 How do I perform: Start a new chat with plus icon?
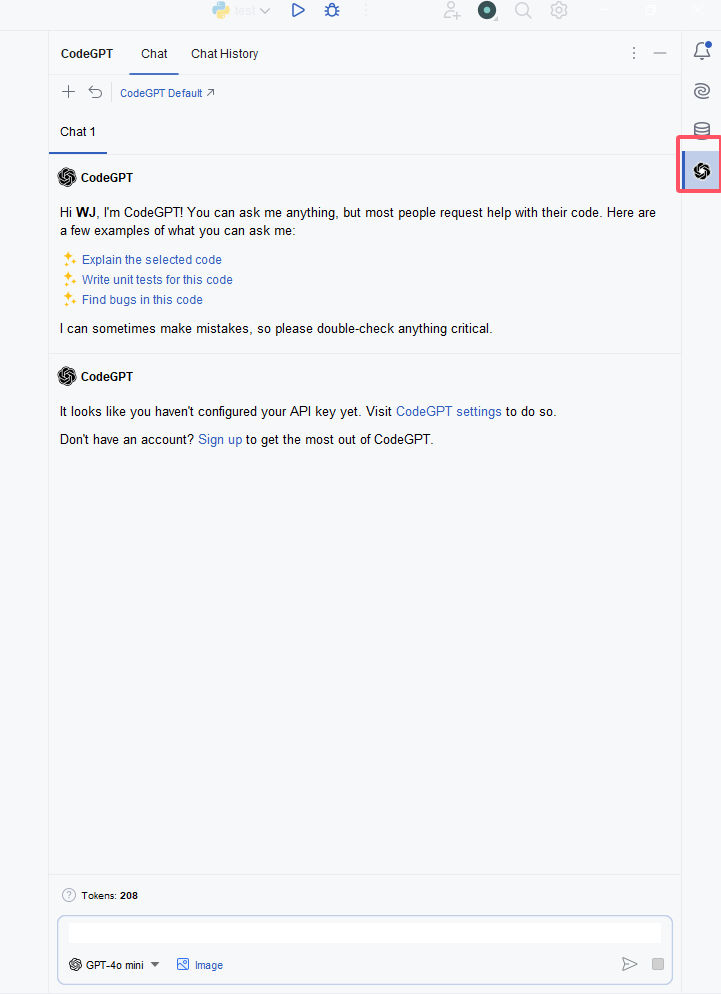click(x=68, y=92)
